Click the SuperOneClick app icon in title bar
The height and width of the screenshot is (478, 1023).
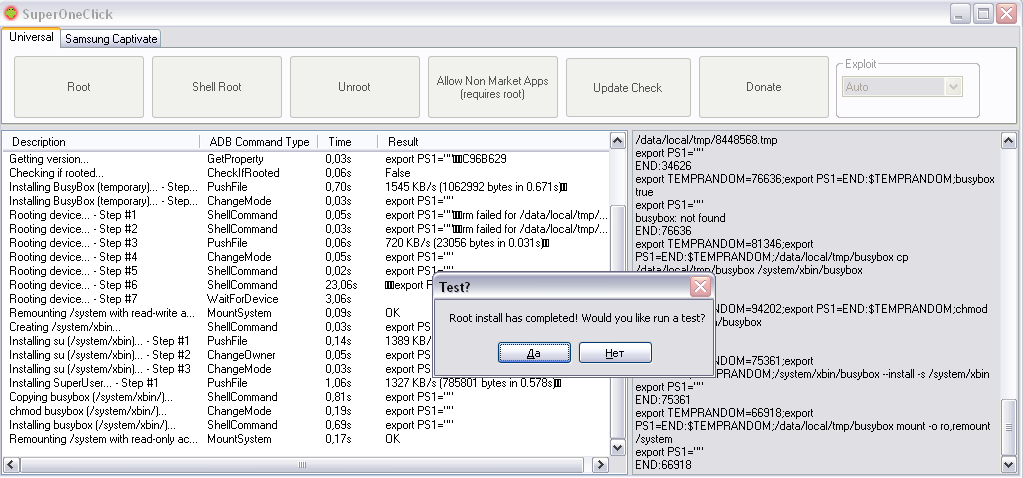click(x=11, y=14)
